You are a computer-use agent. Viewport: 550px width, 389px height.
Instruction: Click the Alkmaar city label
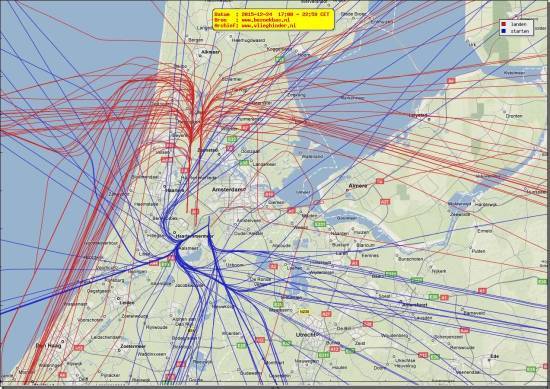[x=210, y=52]
